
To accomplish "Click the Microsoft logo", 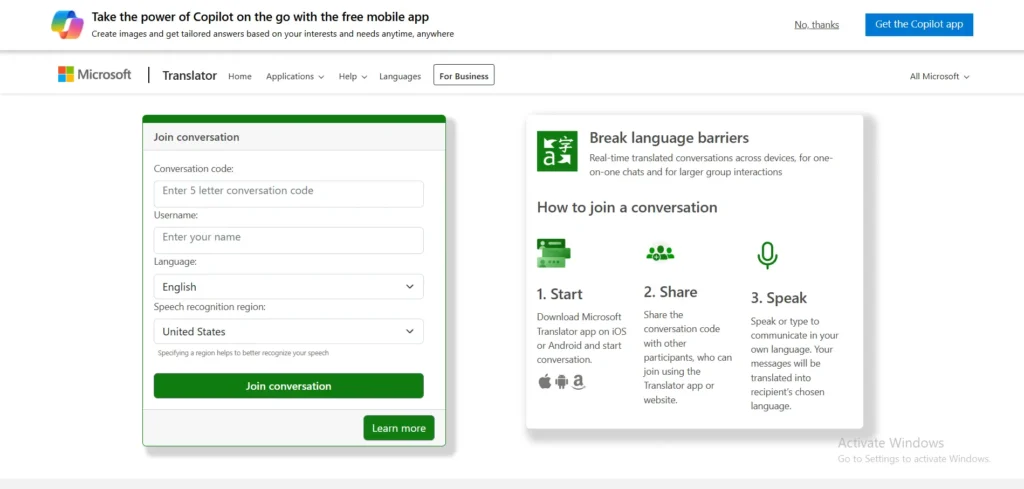I will pyautogui.click(x=95, y=74).
